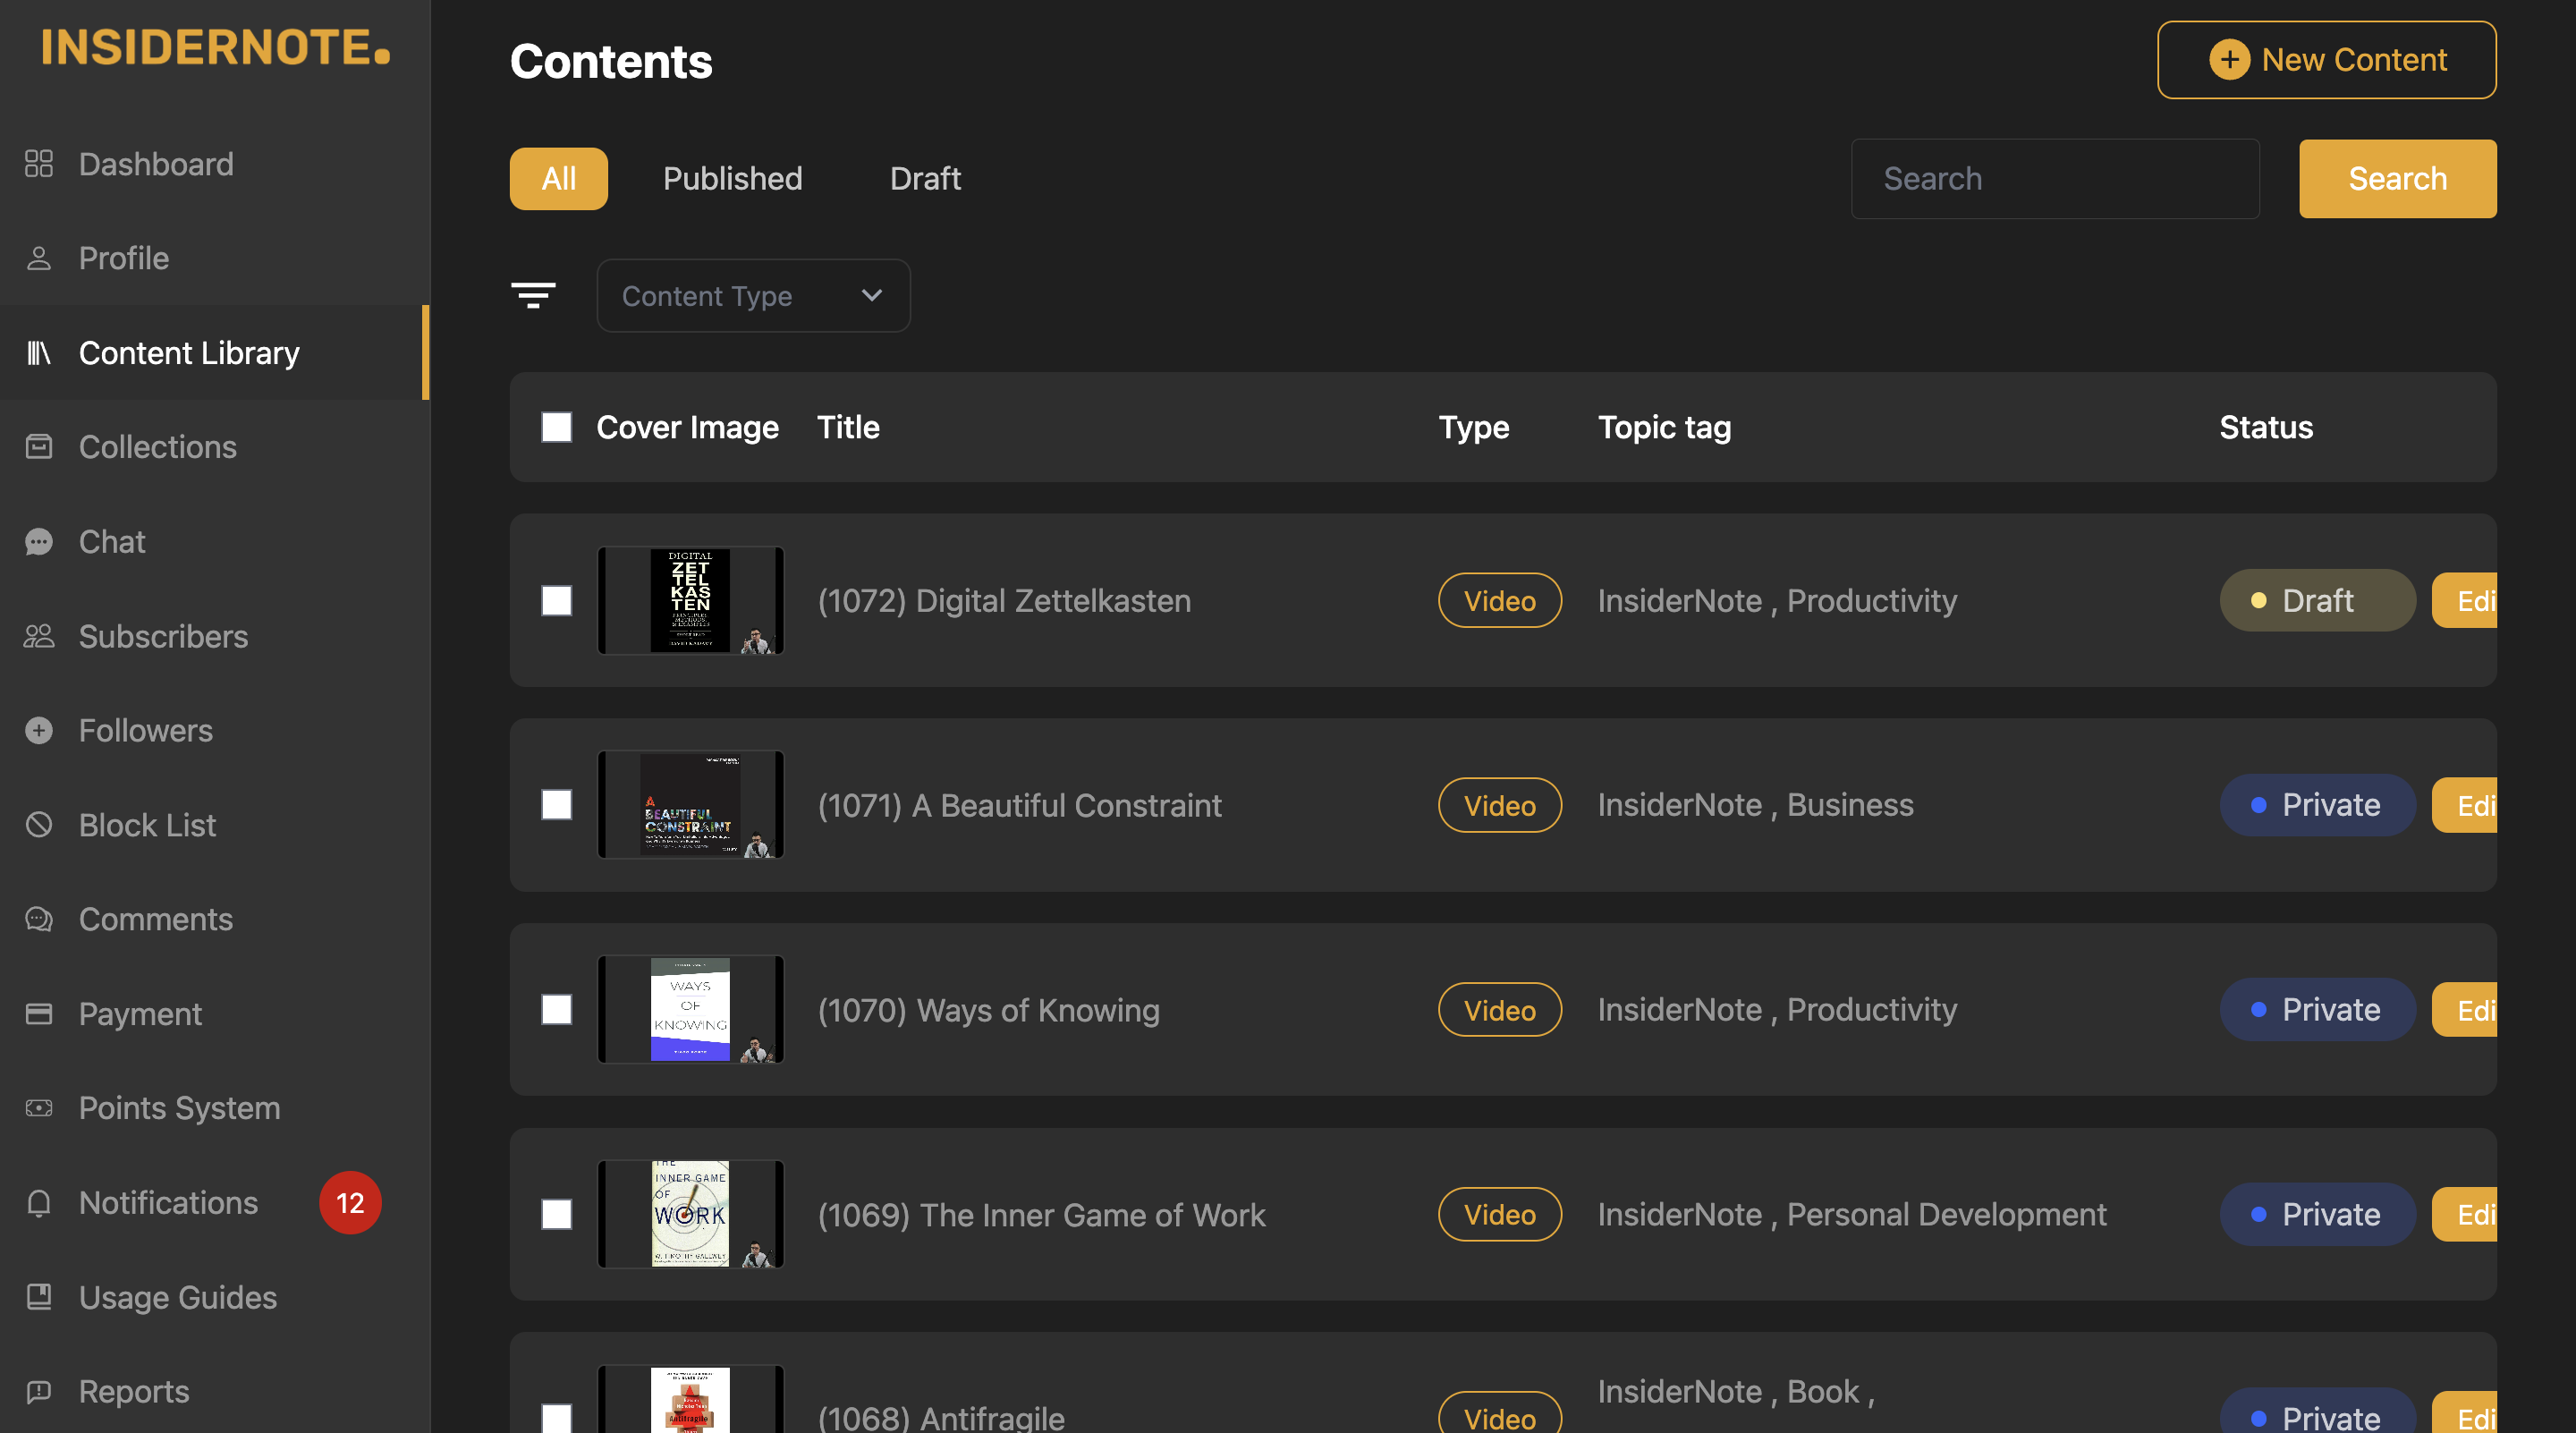Image resolution: width=2576 pixels, height=1433 pixels.
Task: Open Points System in sidebar
Action: tap(215, 1108)
